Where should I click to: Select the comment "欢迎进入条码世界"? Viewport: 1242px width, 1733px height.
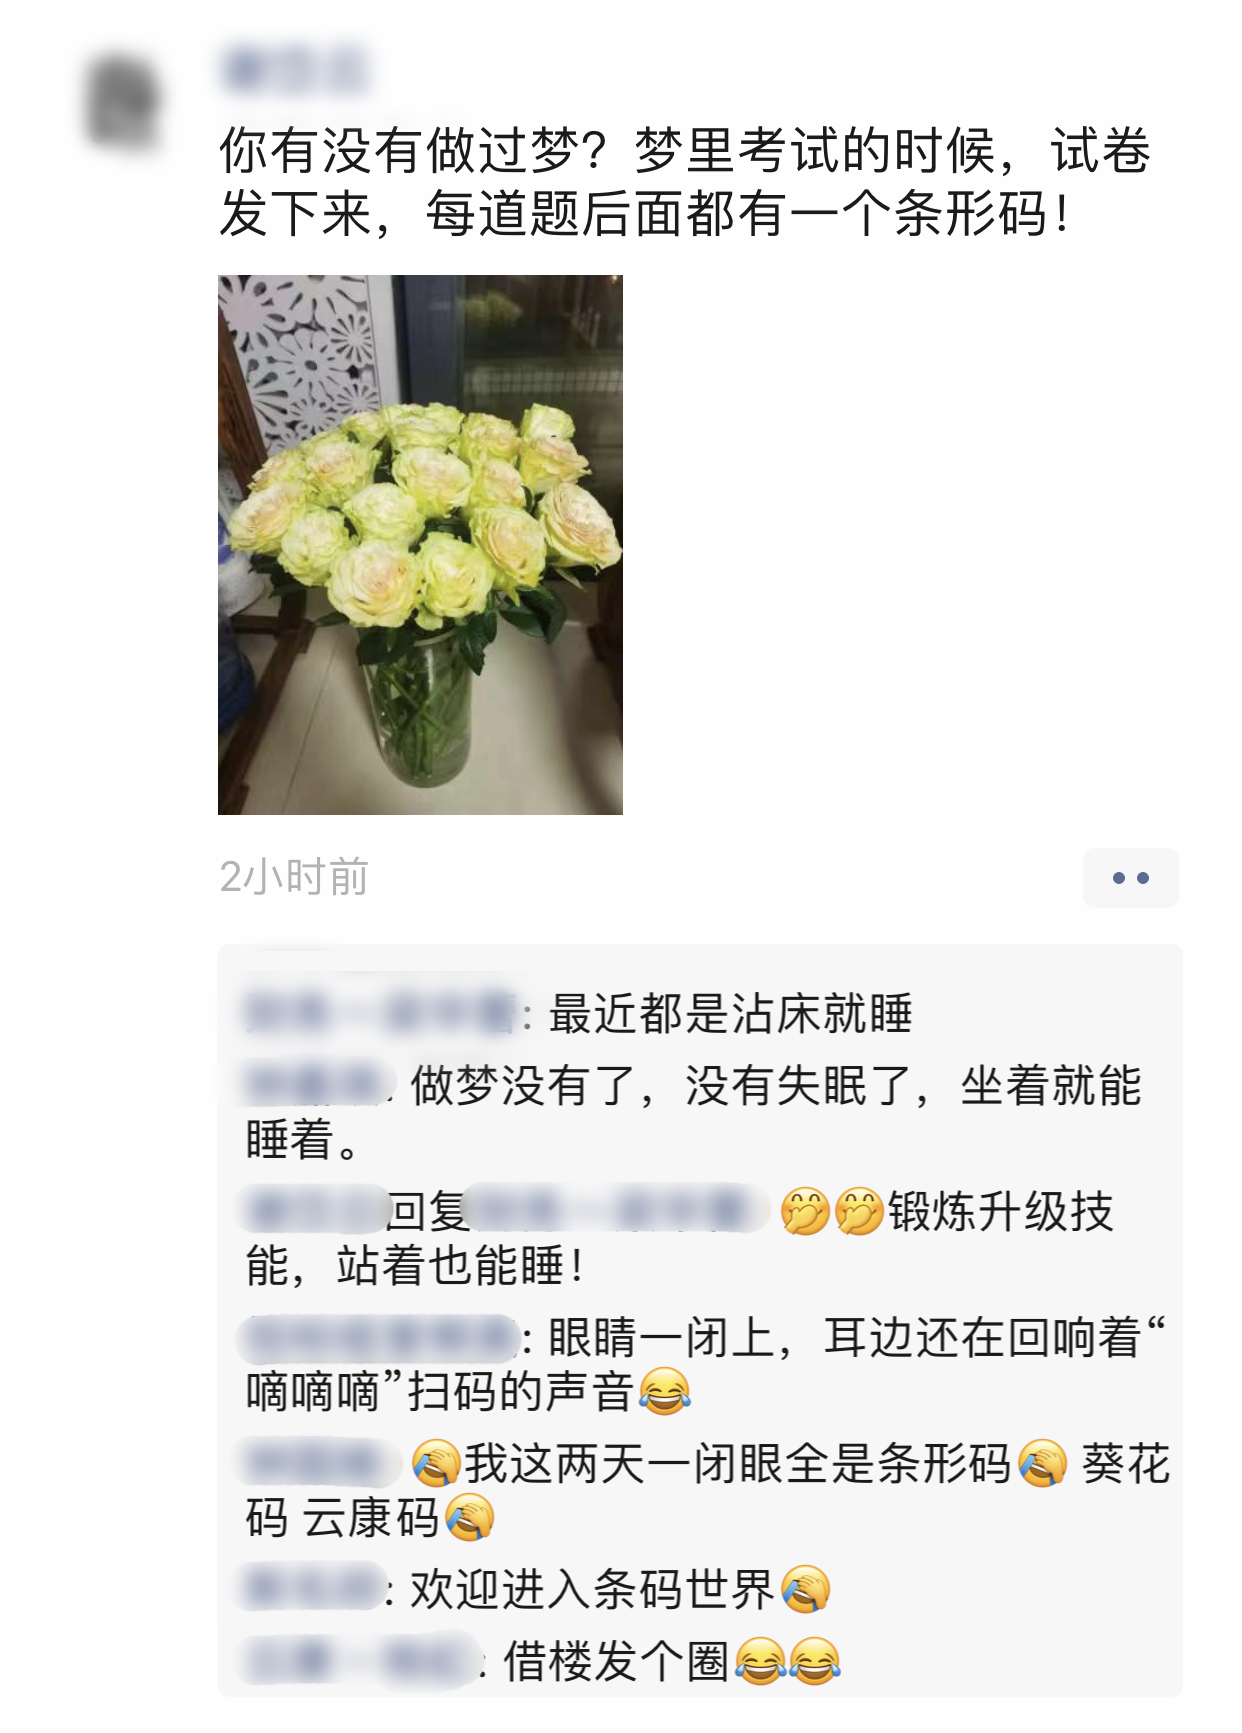point(592,1588)
